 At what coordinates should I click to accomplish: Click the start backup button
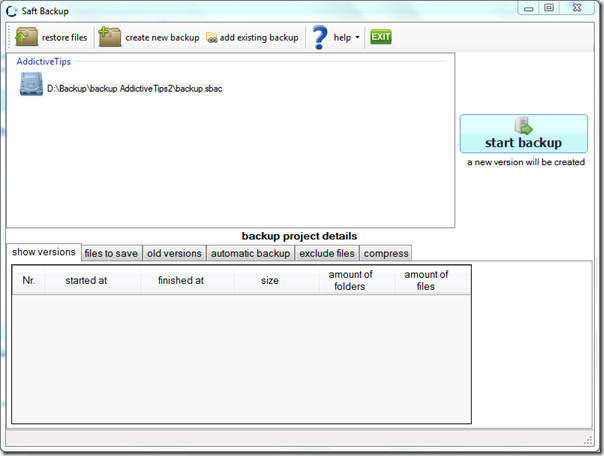coord(523,133)
